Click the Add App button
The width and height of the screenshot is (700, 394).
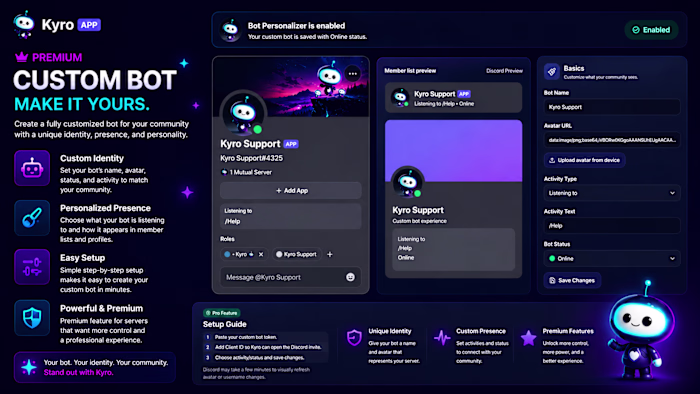pos(291,191)
